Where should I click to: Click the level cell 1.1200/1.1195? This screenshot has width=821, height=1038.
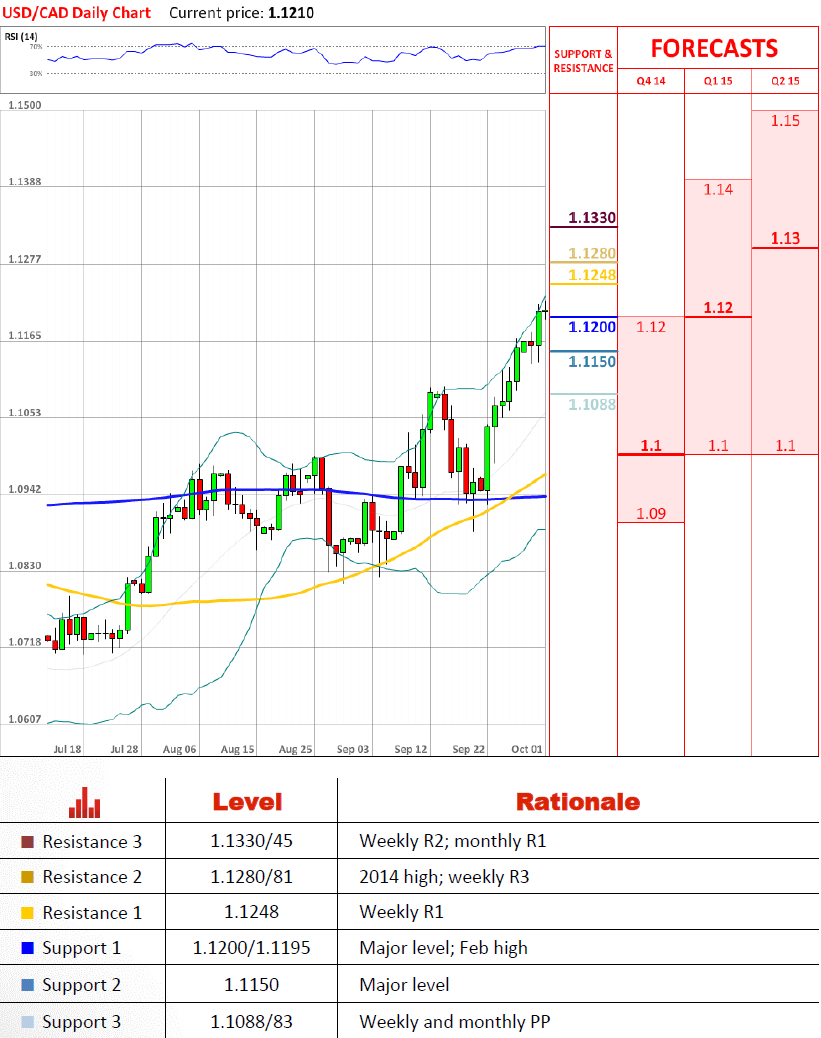[x=252, y=948]
